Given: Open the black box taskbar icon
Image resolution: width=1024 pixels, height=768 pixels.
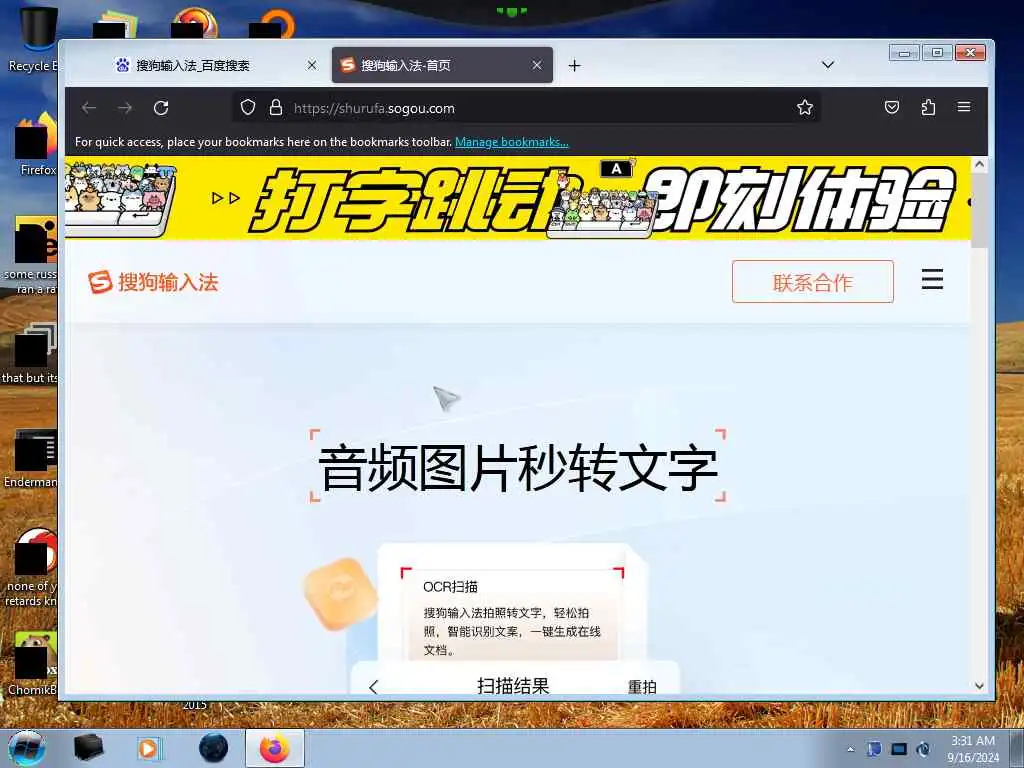Looking at the screenshot, I should [x=88, y=748].
